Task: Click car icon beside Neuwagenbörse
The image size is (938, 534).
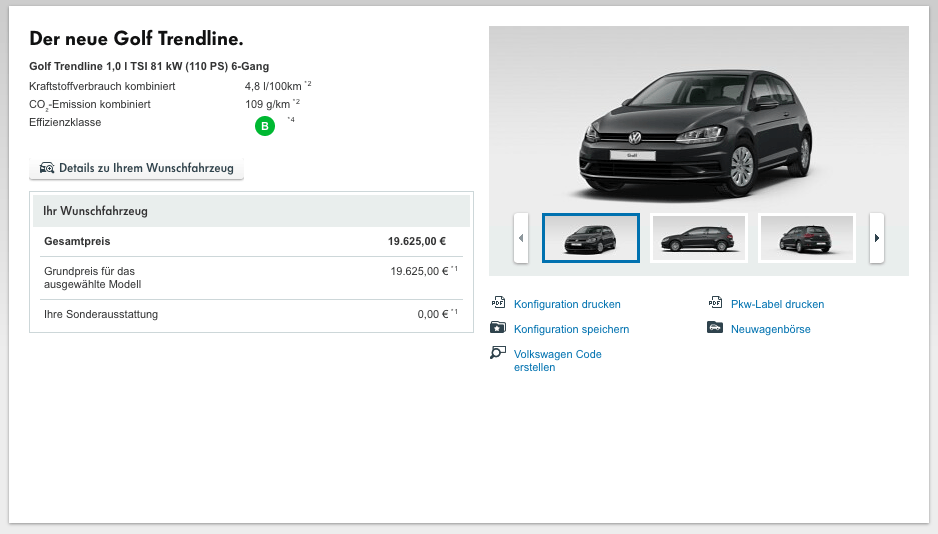Action: 715,327
